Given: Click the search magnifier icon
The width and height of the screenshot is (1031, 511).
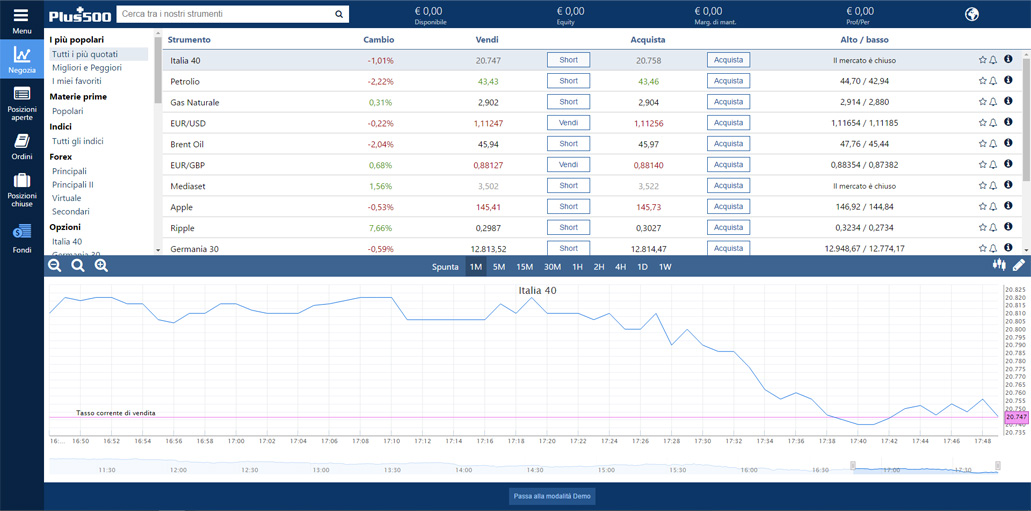Looking at the screenshot, I should [x=339, y=14].
